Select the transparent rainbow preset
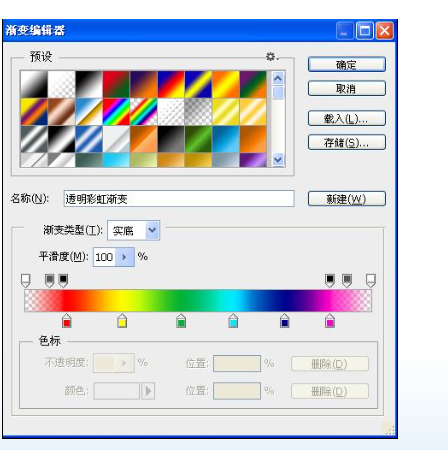The image size is (448, 450). 143,112
